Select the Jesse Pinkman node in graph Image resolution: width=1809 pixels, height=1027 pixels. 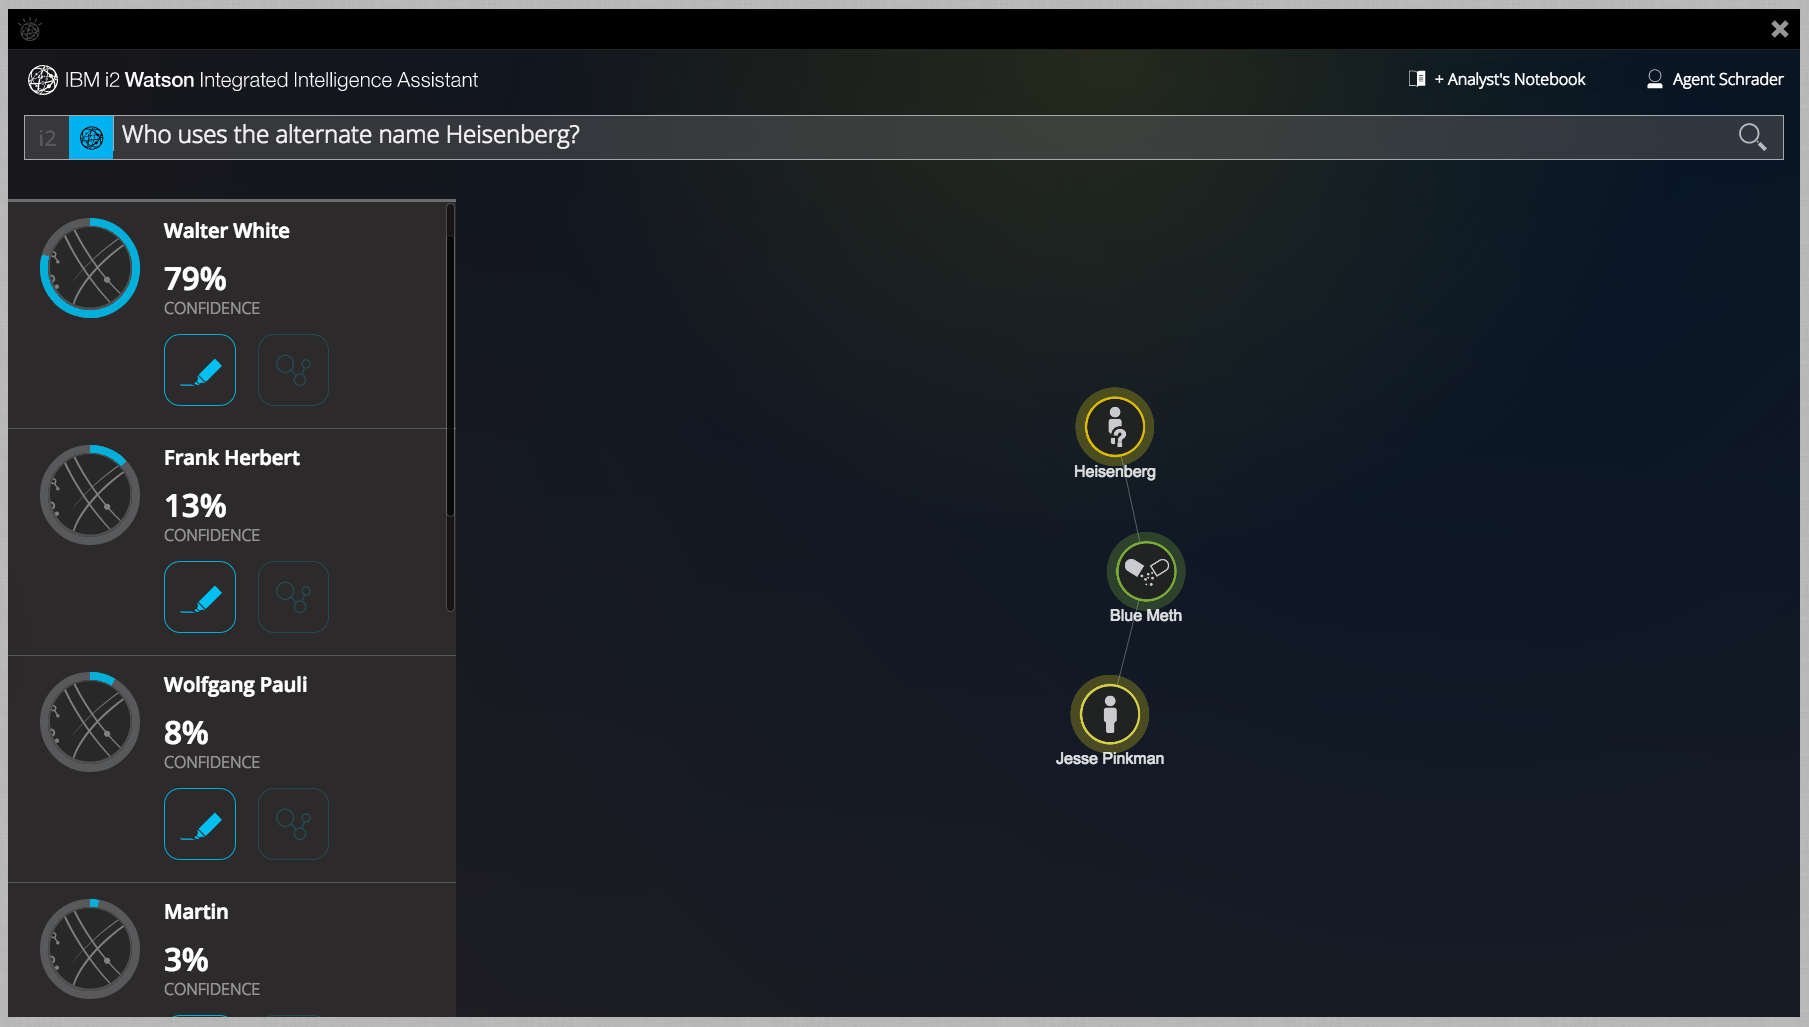[1110, 714]
